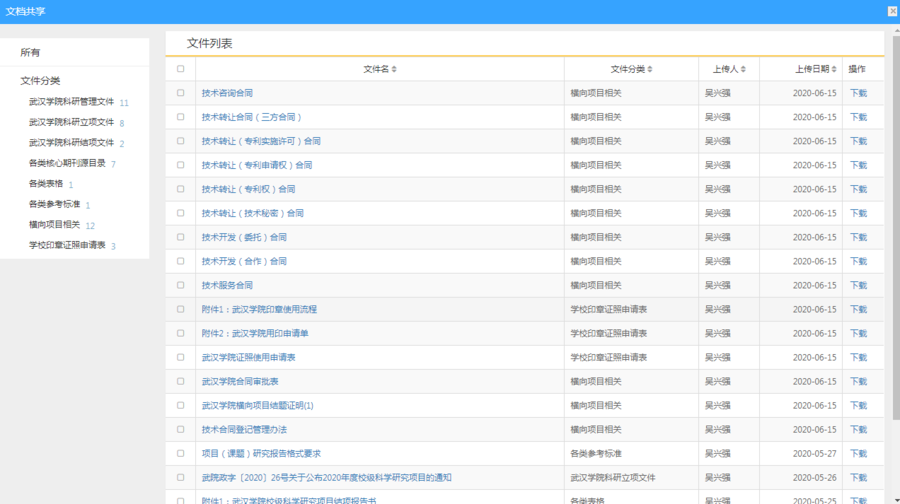Screen dimensions: 900x504
Task: Open the 技术合同登记管理办法 file link
Action: point(243,429)
